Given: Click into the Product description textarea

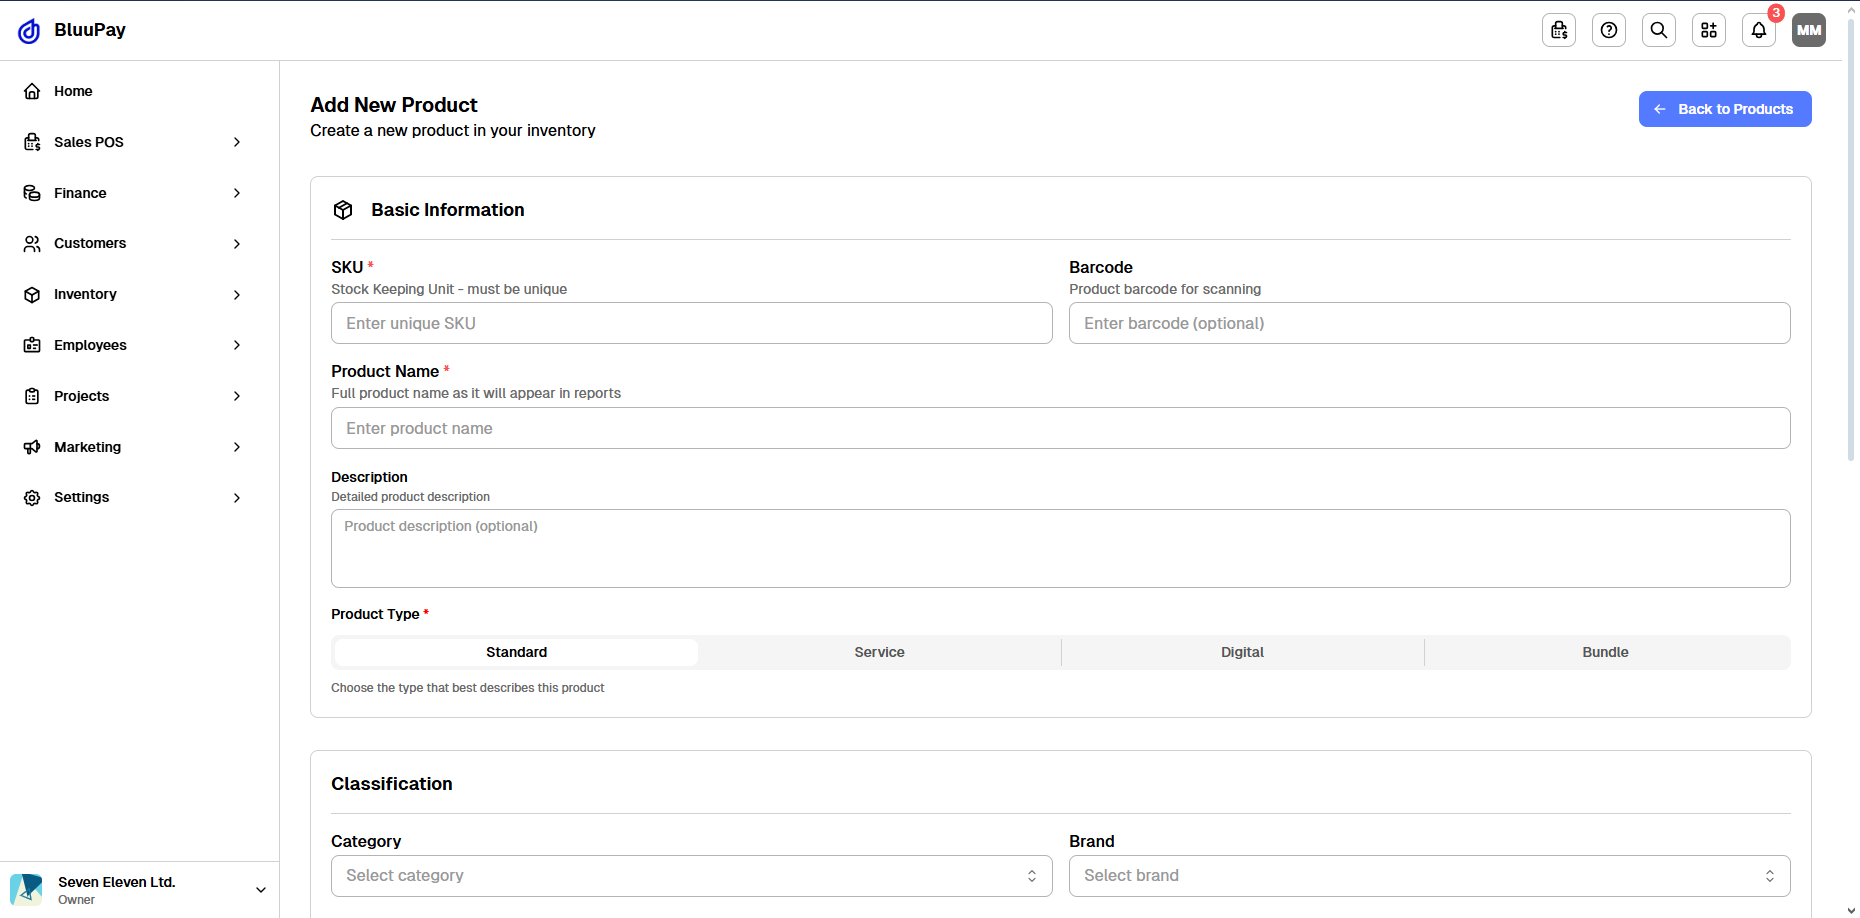Looking at the screenshot, I should pos(1060,548).
